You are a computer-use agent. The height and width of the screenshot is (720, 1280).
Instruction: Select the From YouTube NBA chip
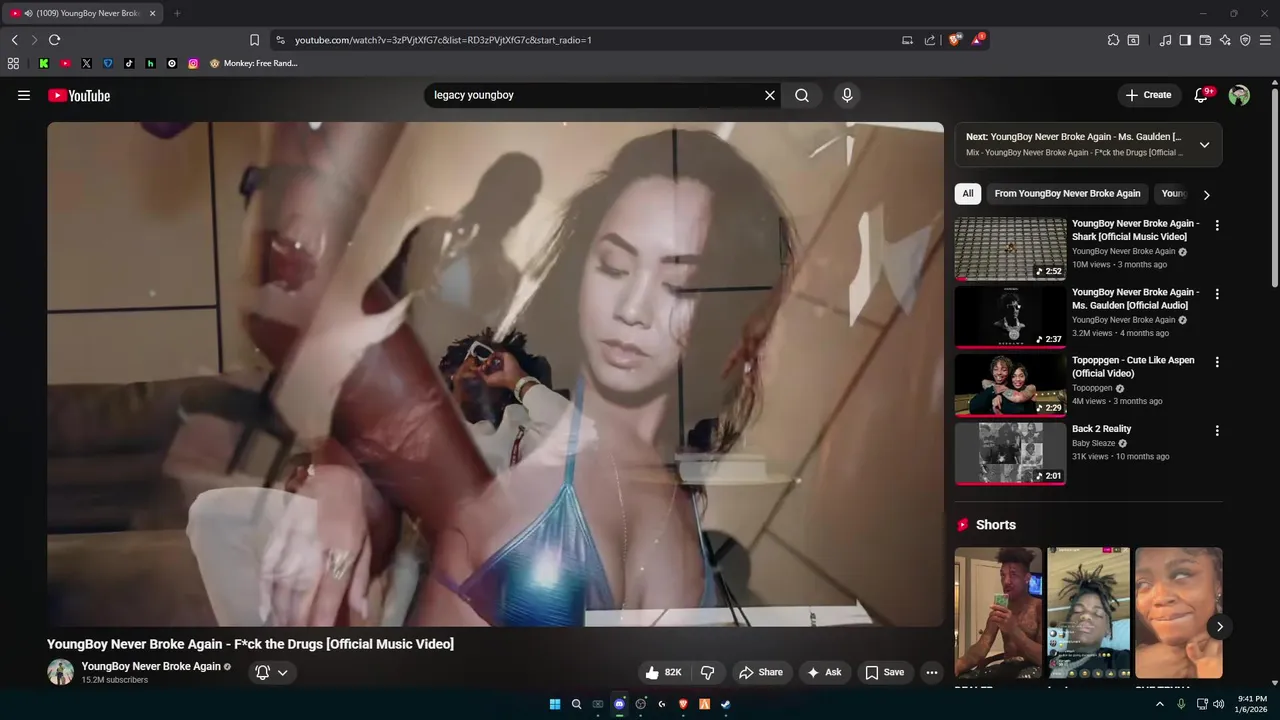1067,194
